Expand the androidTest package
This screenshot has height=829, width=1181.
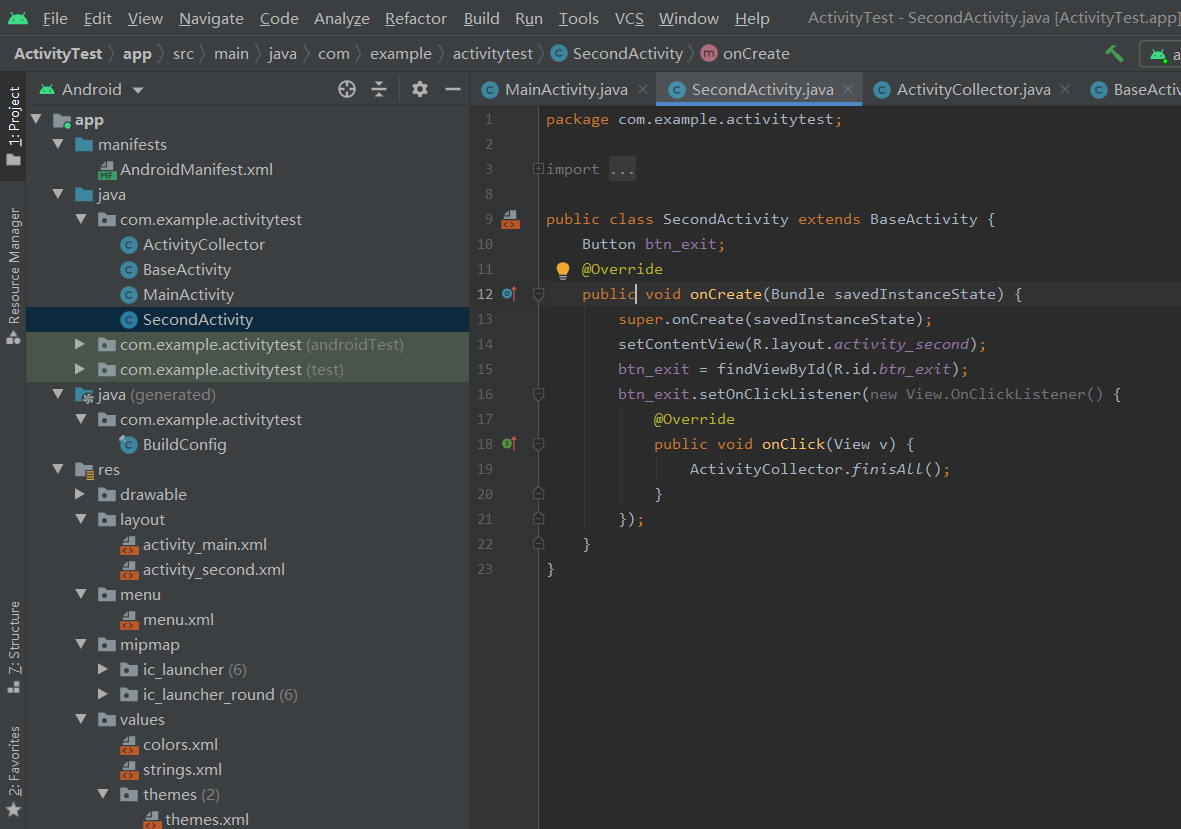[x=80, y=344]
